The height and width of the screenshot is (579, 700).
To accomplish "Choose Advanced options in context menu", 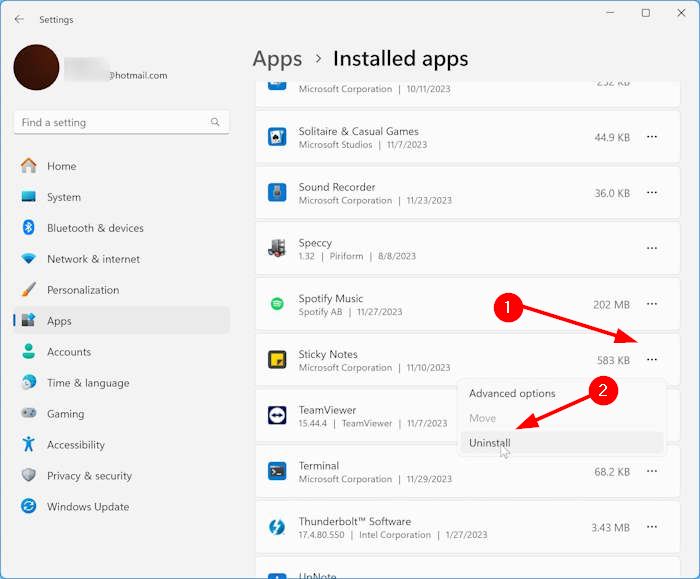I will [x=562, y=393].
